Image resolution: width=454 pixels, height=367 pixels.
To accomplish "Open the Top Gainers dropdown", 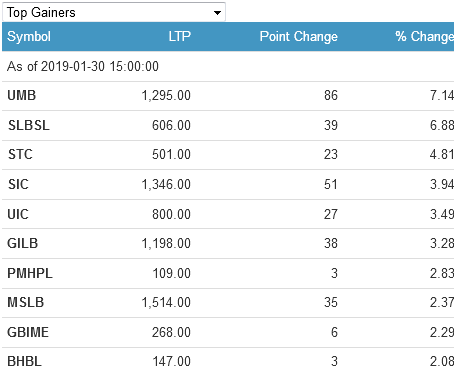I will coord(114,12).
